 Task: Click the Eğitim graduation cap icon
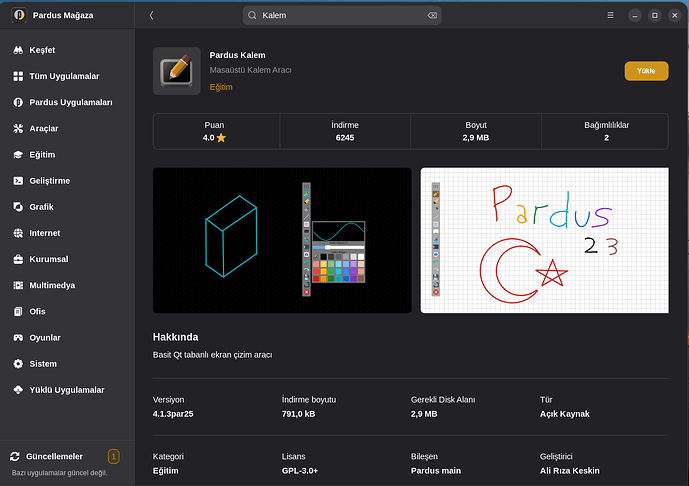point(18,155)
